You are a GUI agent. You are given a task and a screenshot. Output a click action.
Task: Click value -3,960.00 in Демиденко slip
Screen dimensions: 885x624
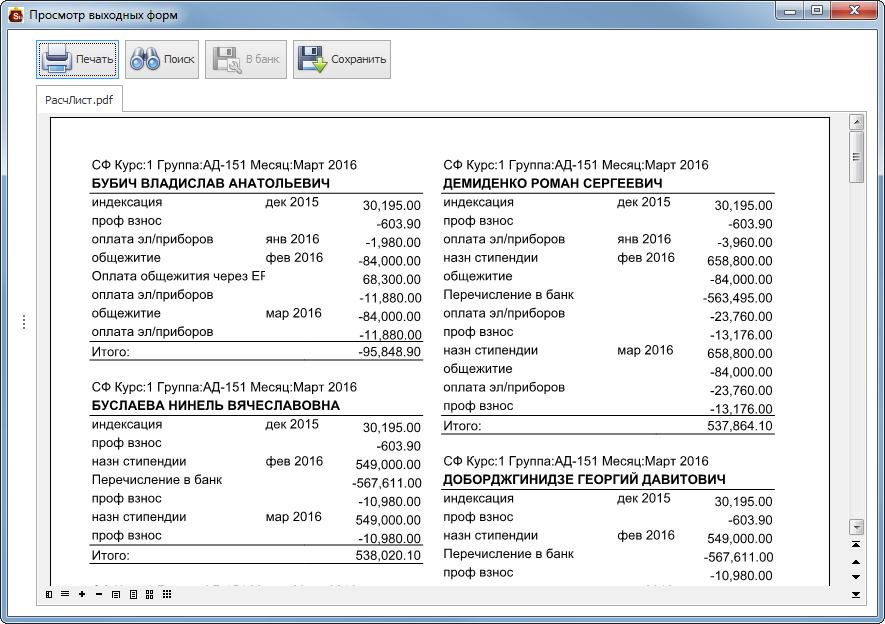(x=745, y=243)
